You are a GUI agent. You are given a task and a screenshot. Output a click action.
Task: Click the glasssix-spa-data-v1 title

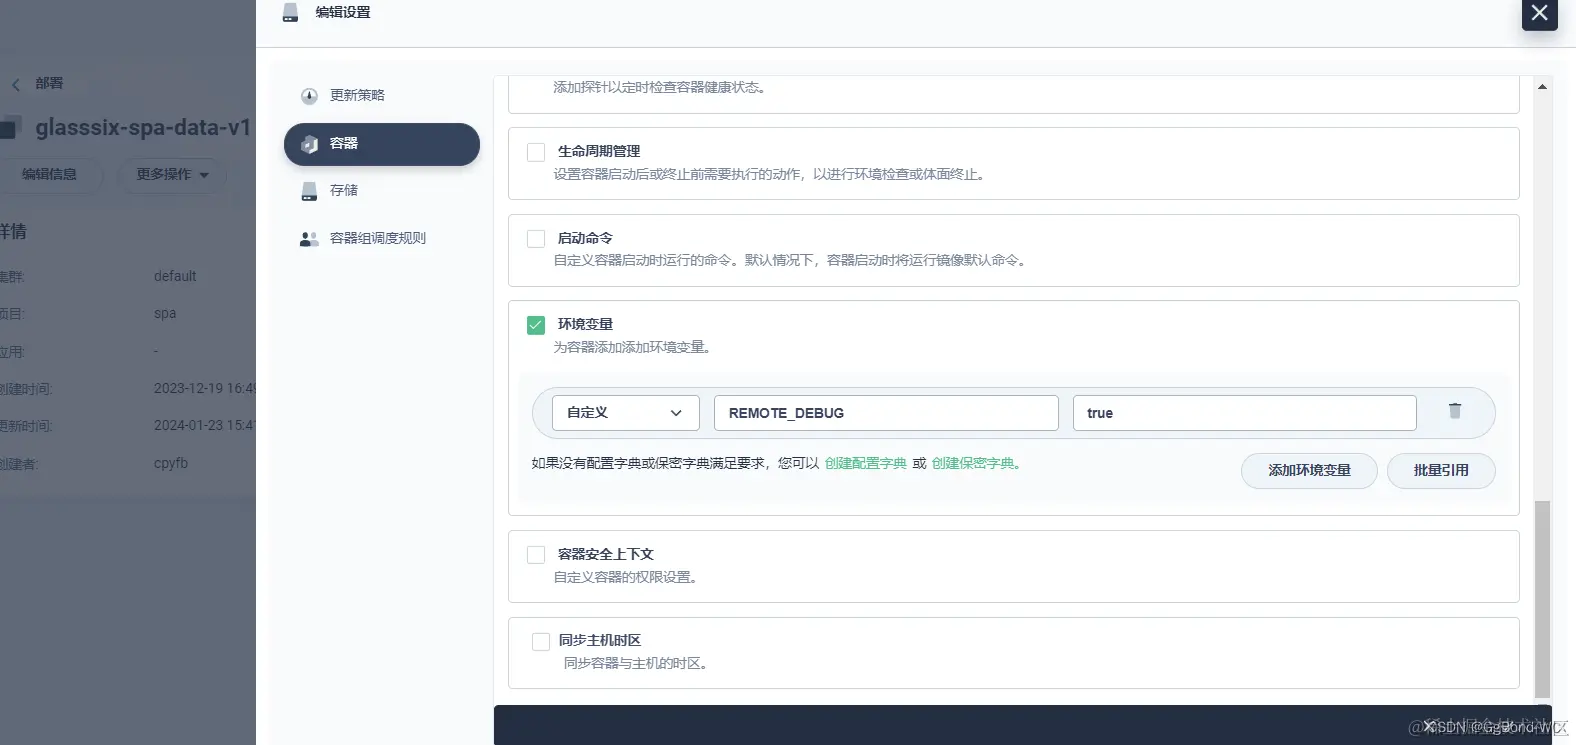pyautogui.click(x=143, y=128)
